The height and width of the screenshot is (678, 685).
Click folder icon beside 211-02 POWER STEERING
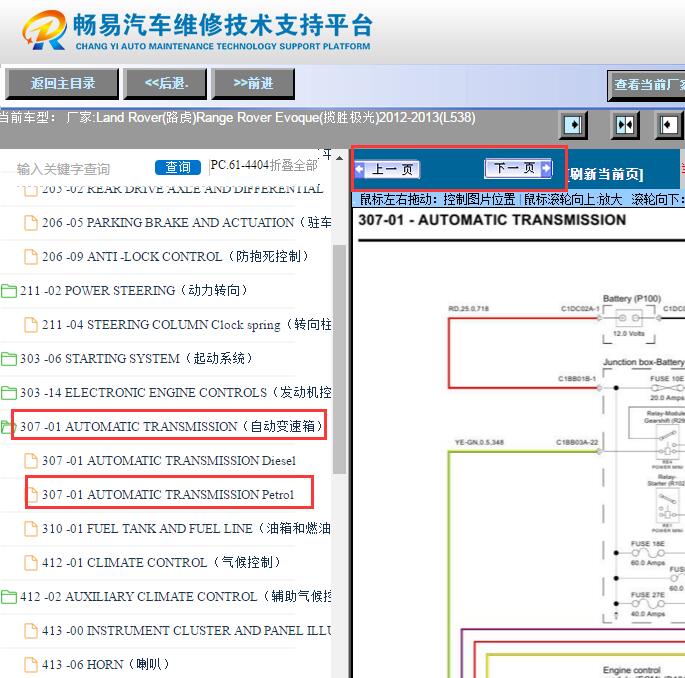coord(9,291)
